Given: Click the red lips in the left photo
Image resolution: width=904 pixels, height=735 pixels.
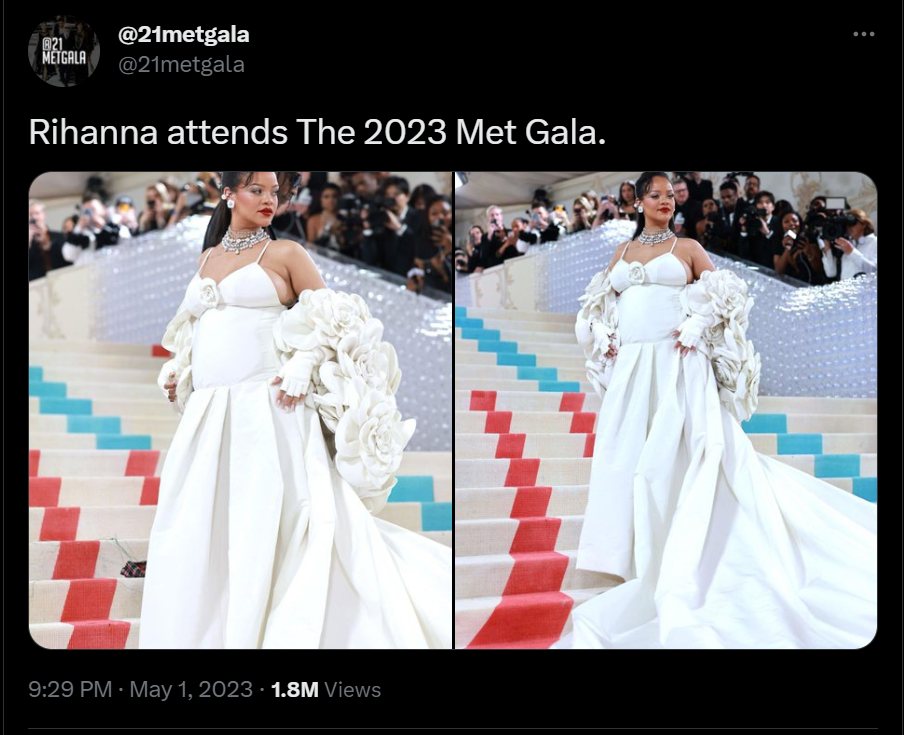Looking at the screenshot, I should pyautogui.click(x=265, y=212).
